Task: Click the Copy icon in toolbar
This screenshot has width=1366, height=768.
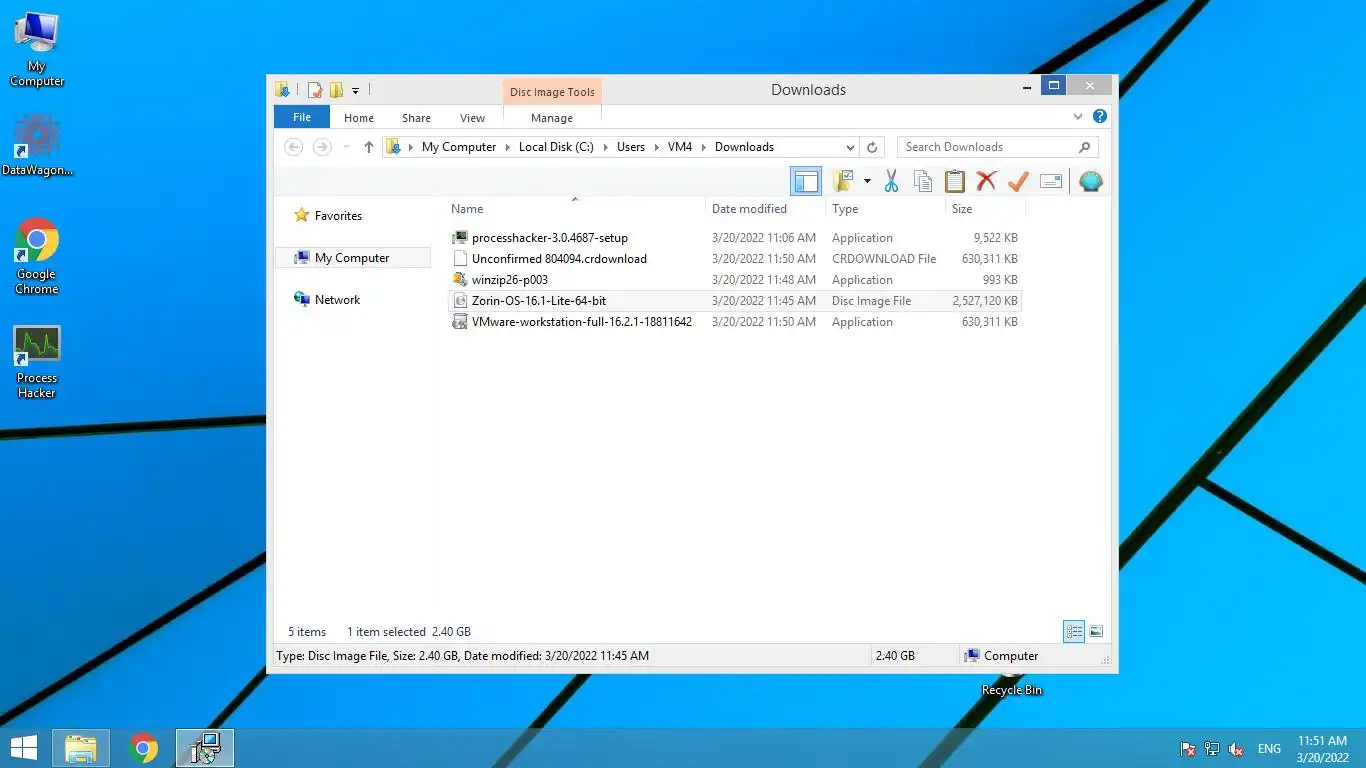Action: click(923, 181)
